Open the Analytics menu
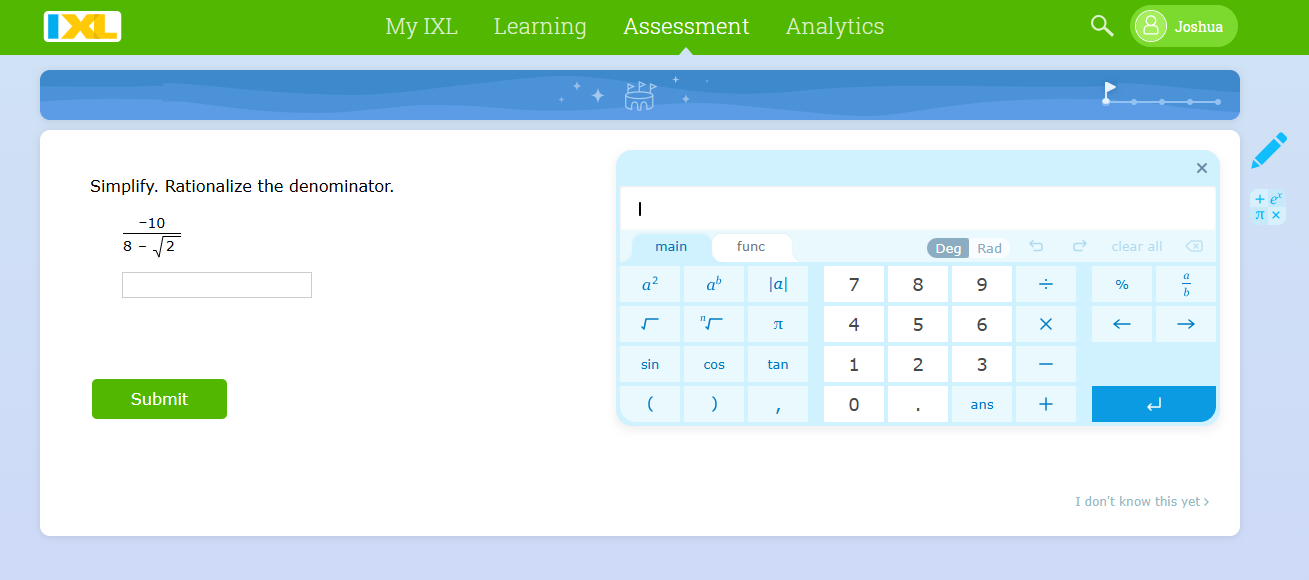Viewport: 1309px width, 580px height. click(x=834, y=26)
